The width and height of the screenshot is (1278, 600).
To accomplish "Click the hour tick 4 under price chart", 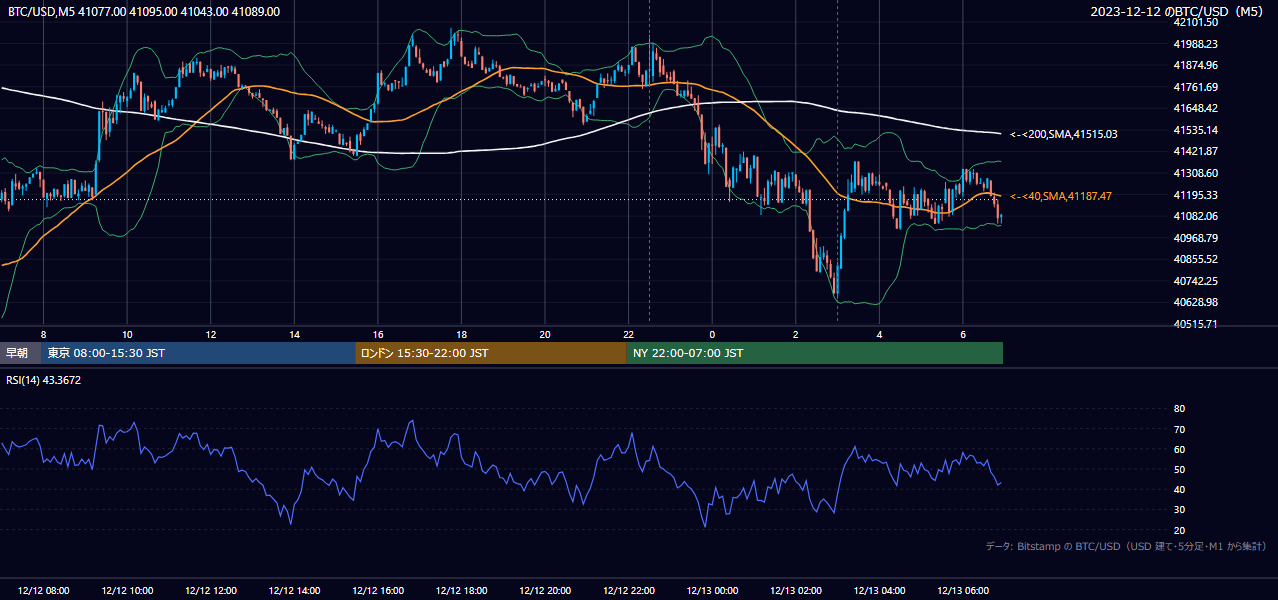I will pos(879,333).
